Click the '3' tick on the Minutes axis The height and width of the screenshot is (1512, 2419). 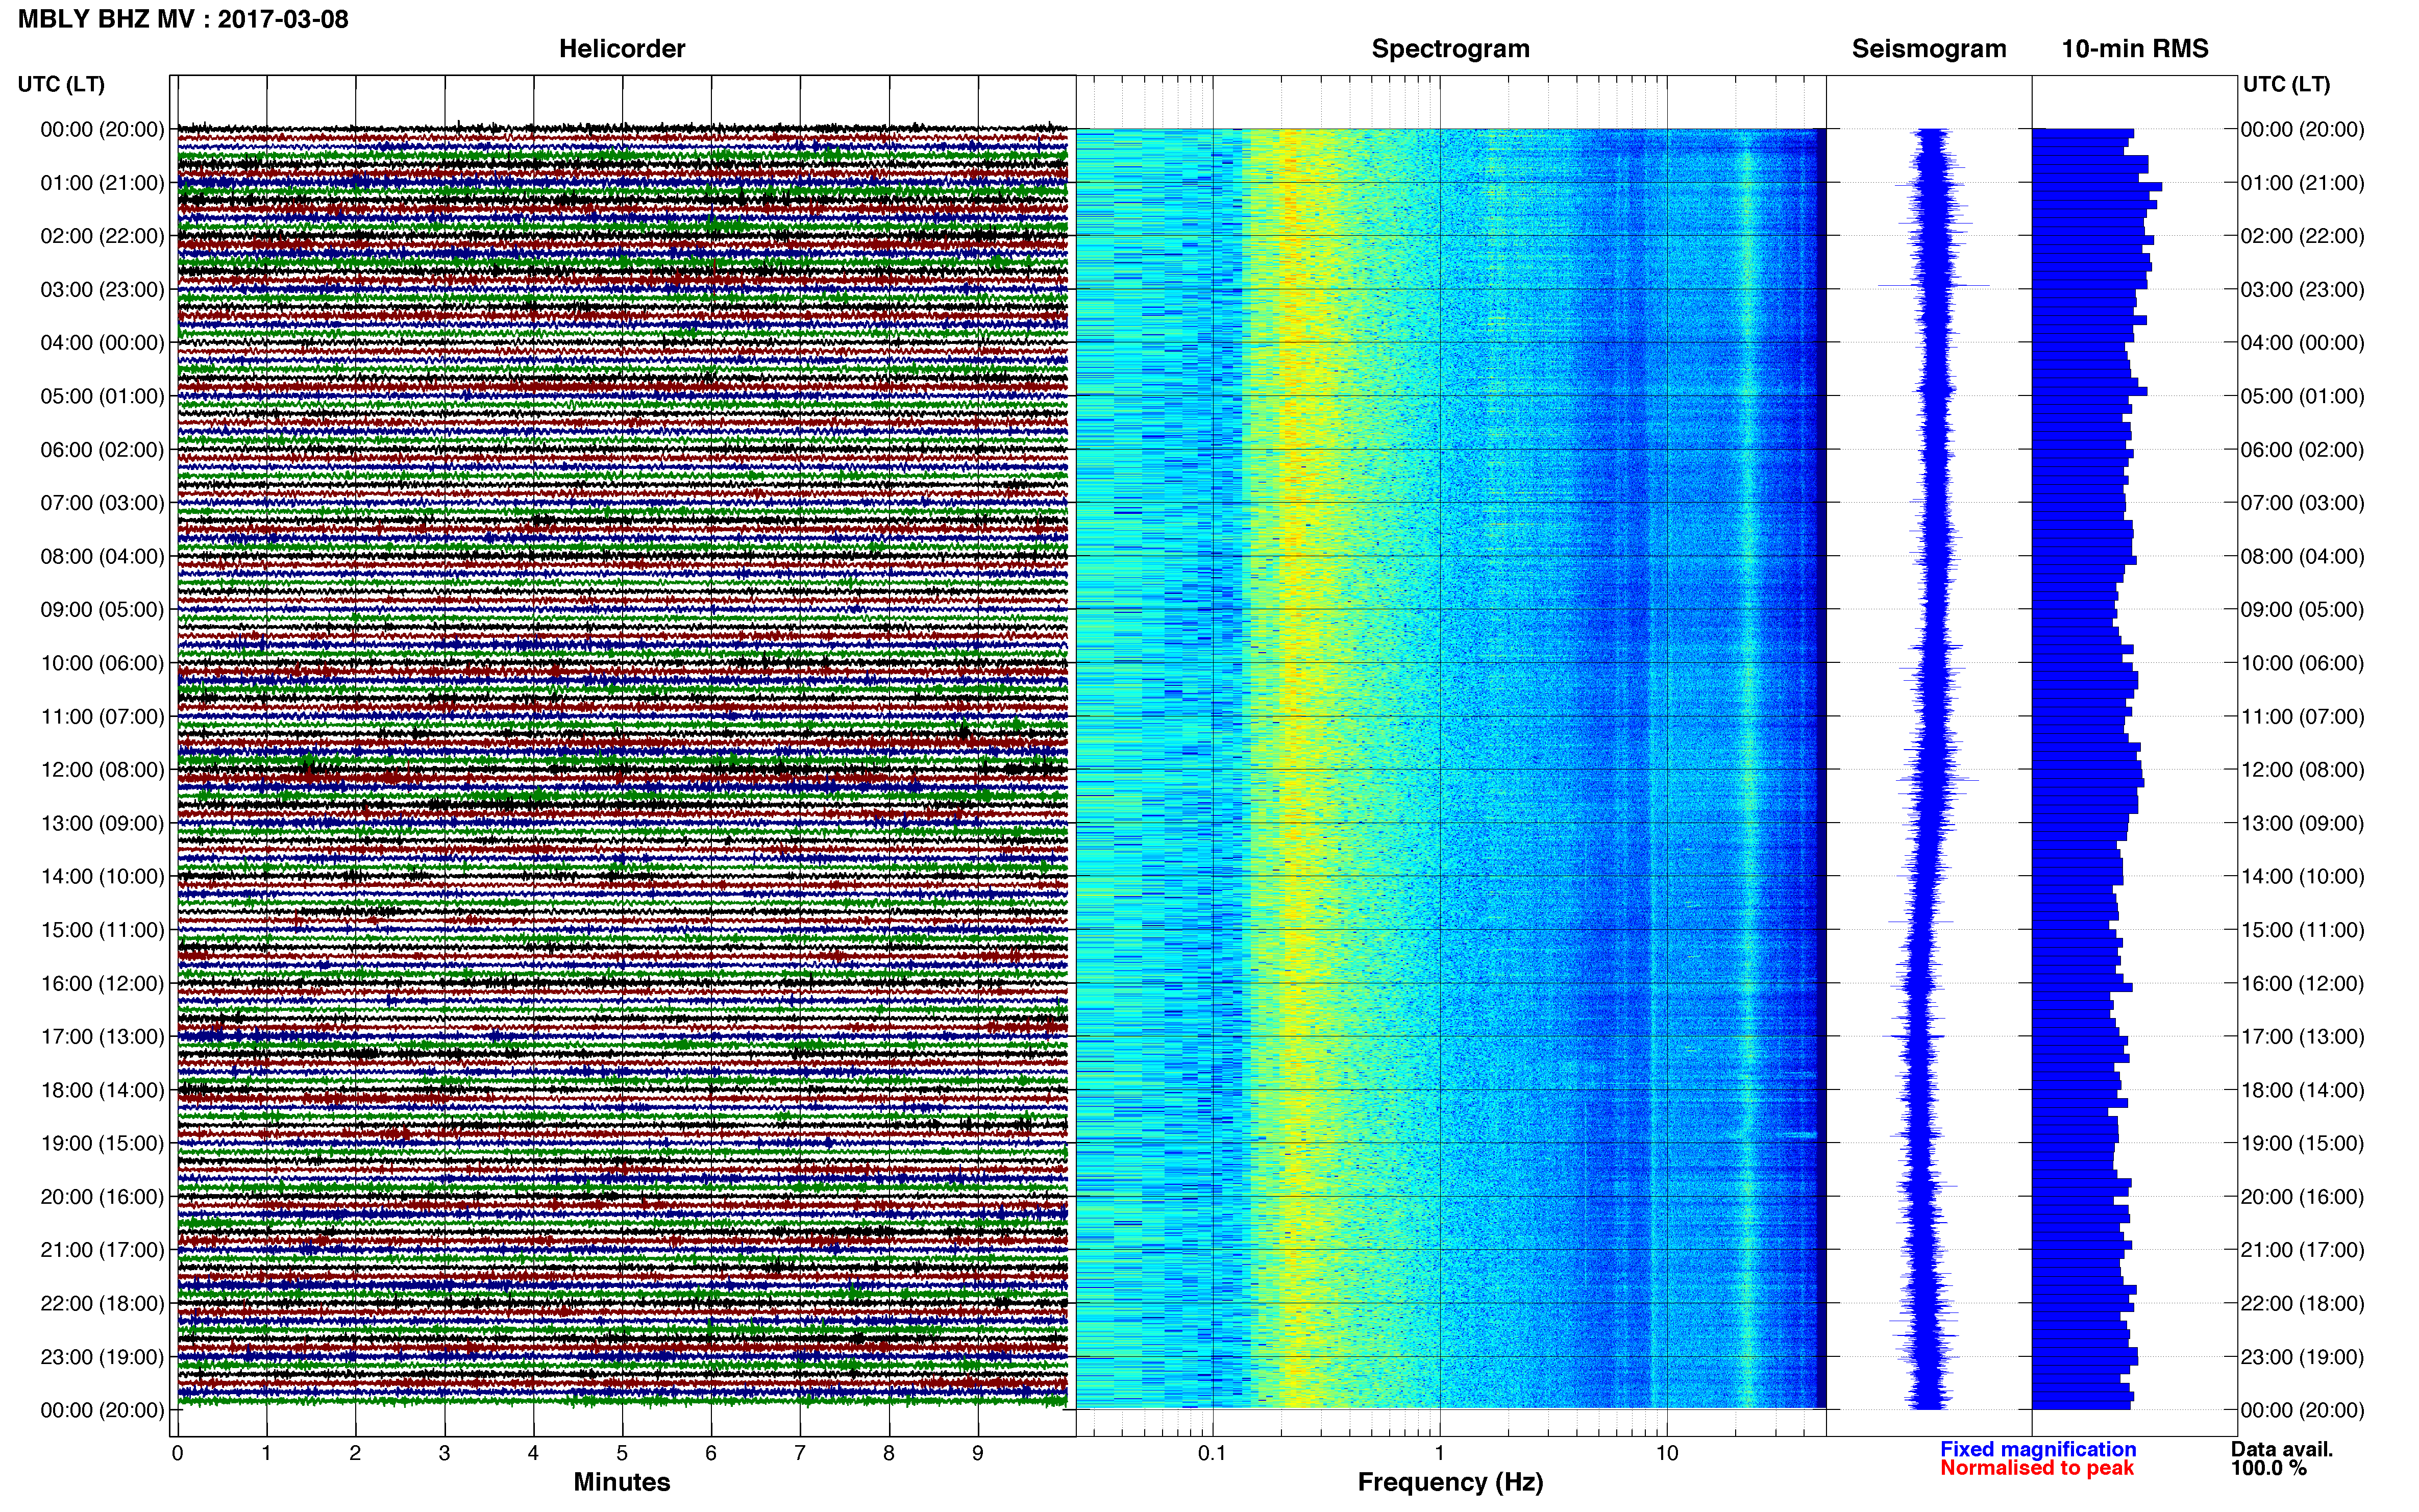tap(444, 1453)
